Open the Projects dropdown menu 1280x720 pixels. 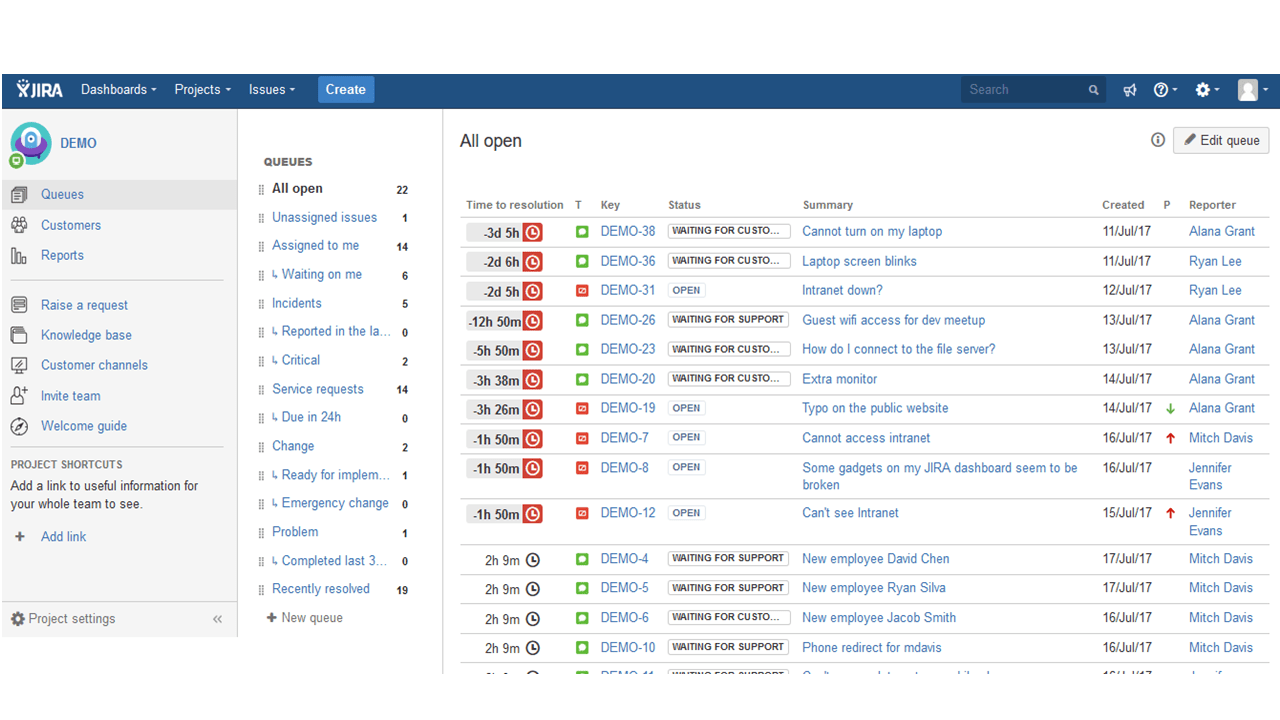pos(203,90)
